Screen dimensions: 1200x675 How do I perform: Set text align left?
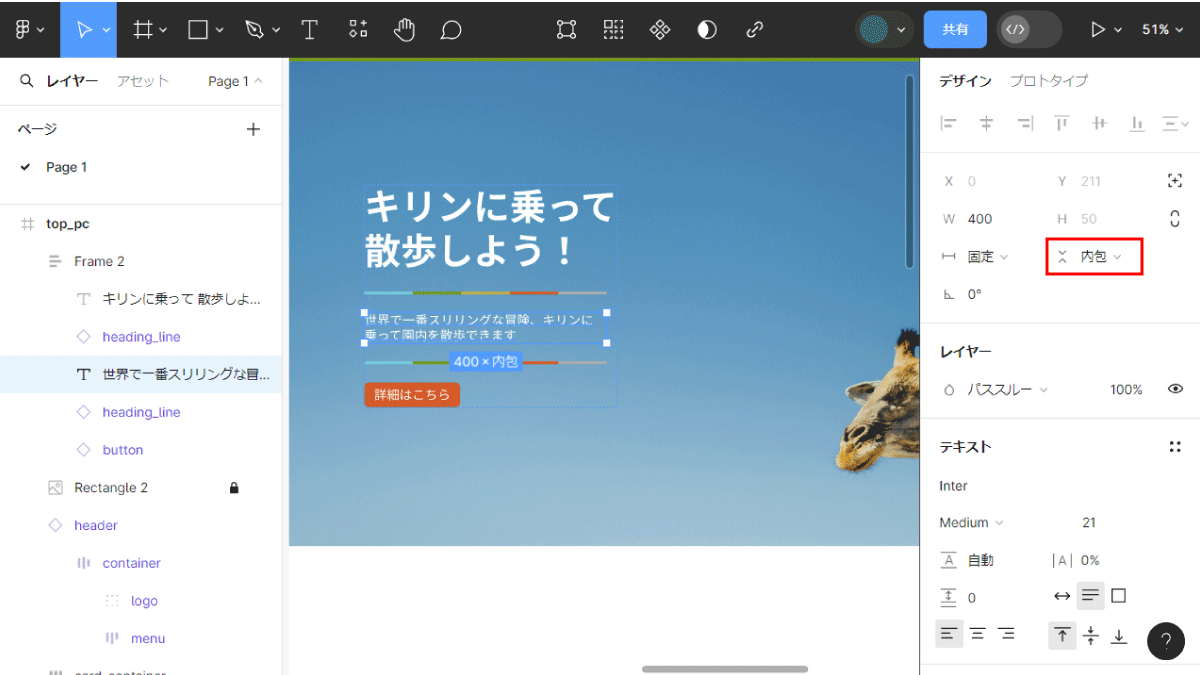tap(949, 634)
